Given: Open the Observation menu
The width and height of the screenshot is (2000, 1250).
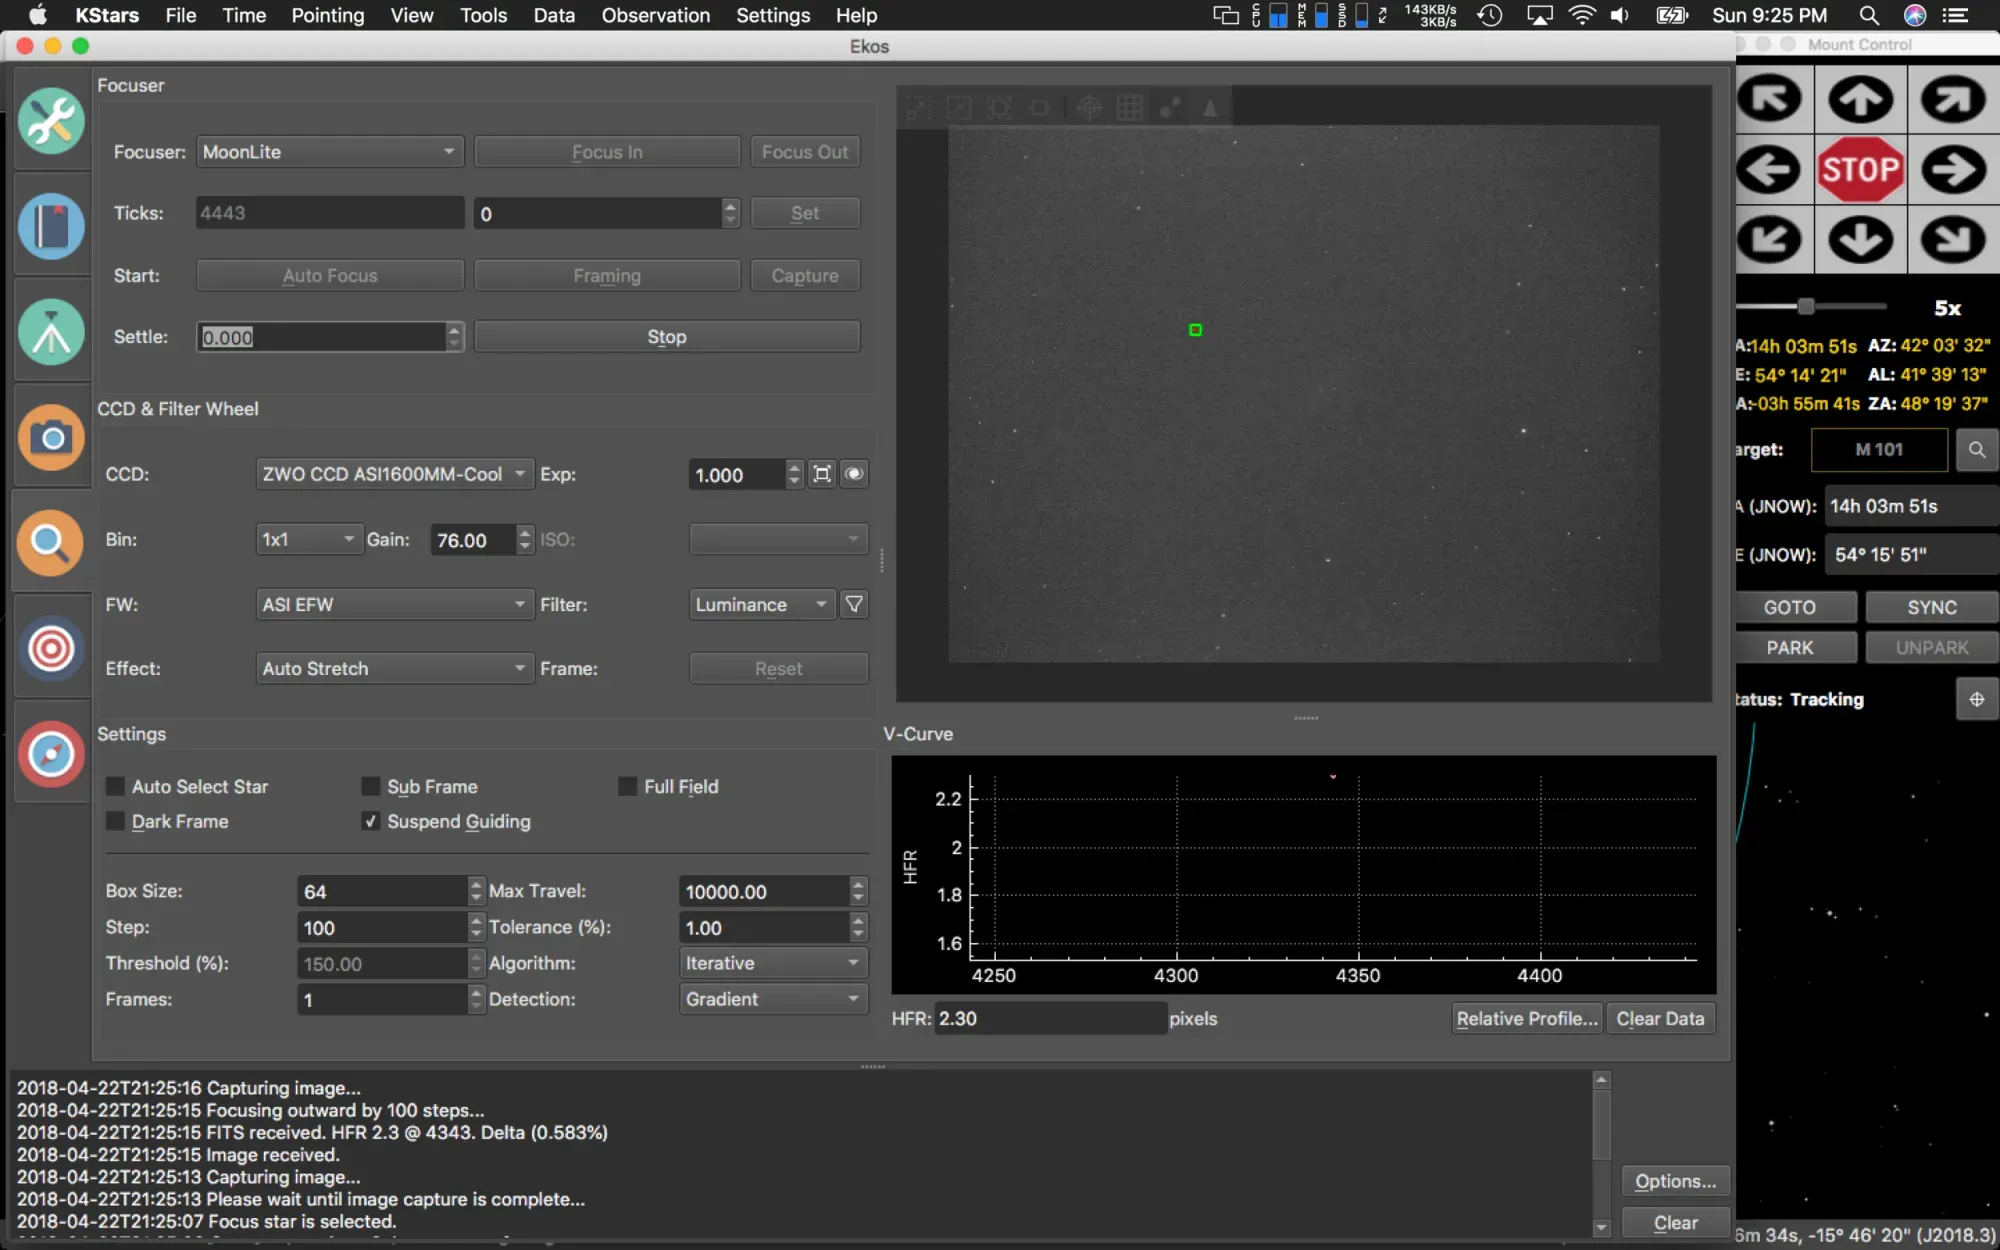Looking at the screenshot, I should coord(655,15).
